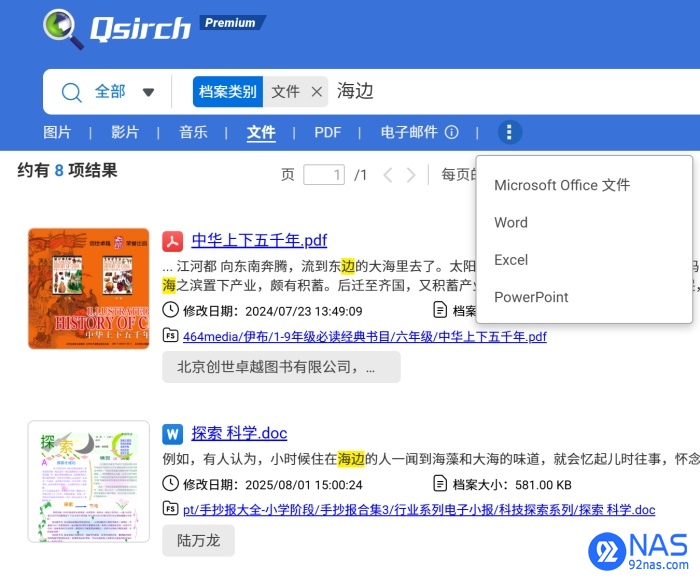The width and height of the screenshot is (700, 580).
Task: Switch to the 电子邮件 tab
Action: click(408, 132)
